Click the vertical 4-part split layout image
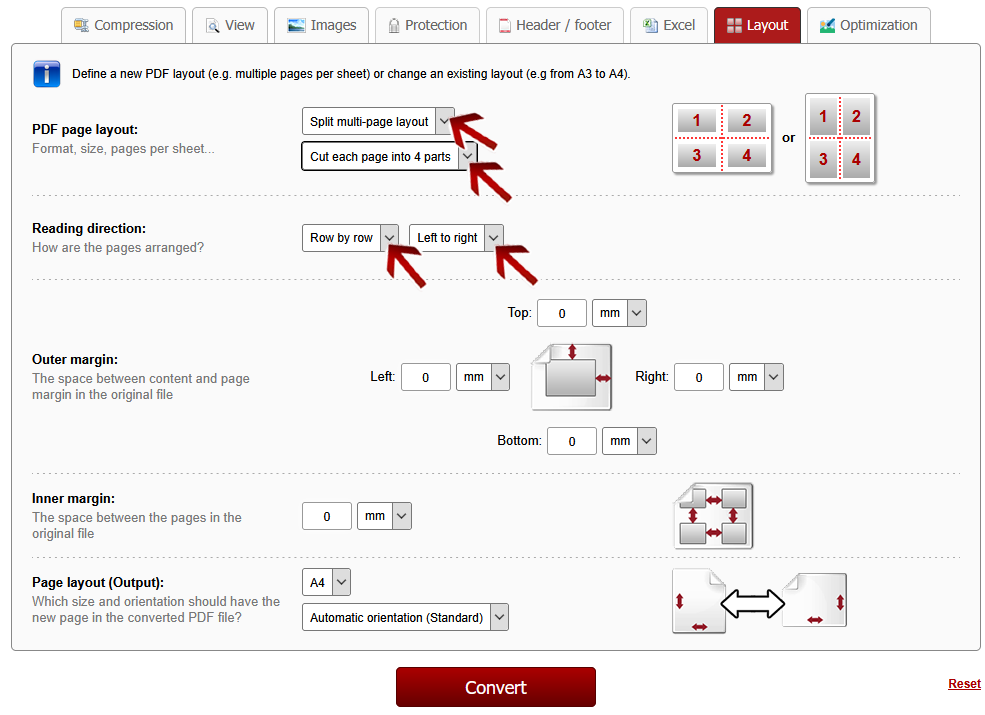The height and width of the screenshot is (715, 985). [x=840, y=138]
